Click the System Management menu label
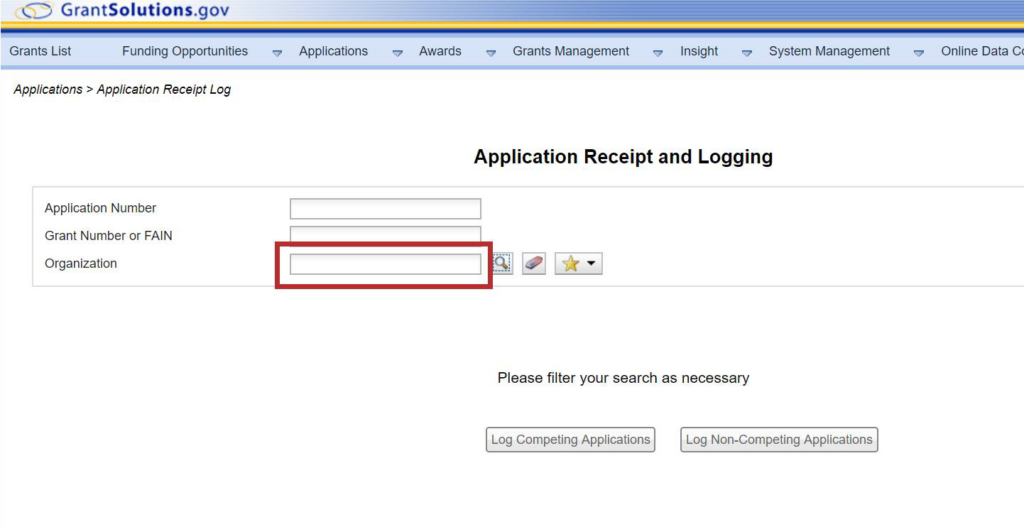1024x527 pixels. click(x=829, y=51)
